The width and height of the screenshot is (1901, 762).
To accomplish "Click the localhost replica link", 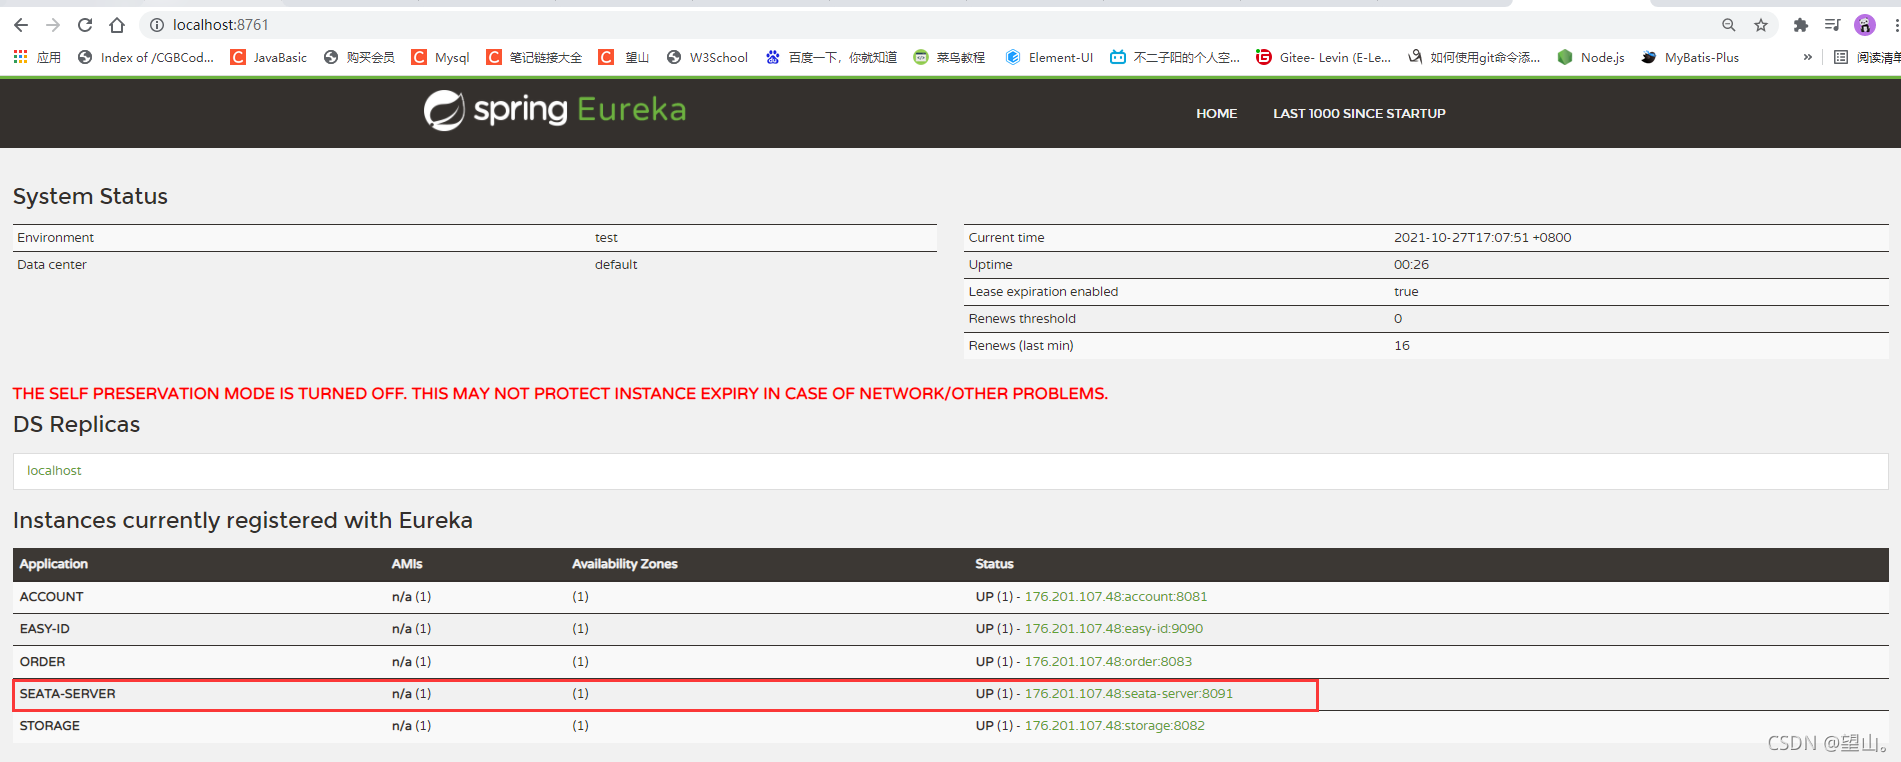I will (54, 471).
